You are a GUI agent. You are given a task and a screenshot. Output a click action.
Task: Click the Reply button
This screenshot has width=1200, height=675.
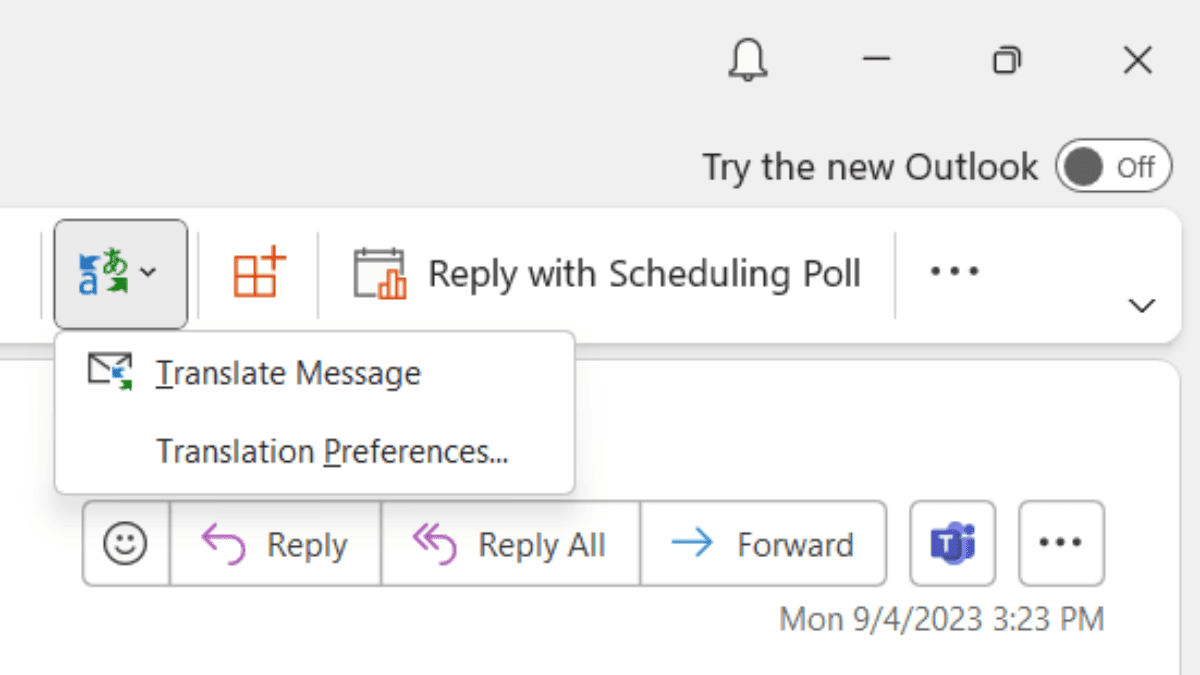click(275, 544)
